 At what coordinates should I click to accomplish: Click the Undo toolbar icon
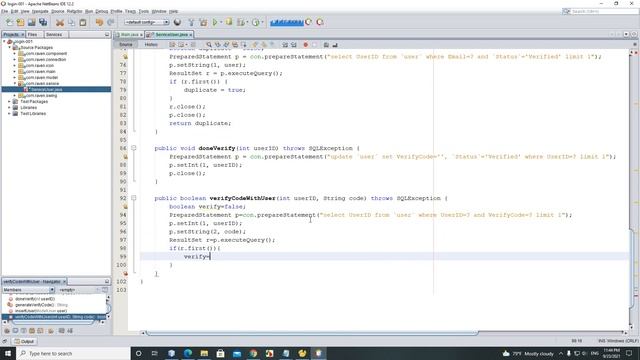(x=99, y=22)
